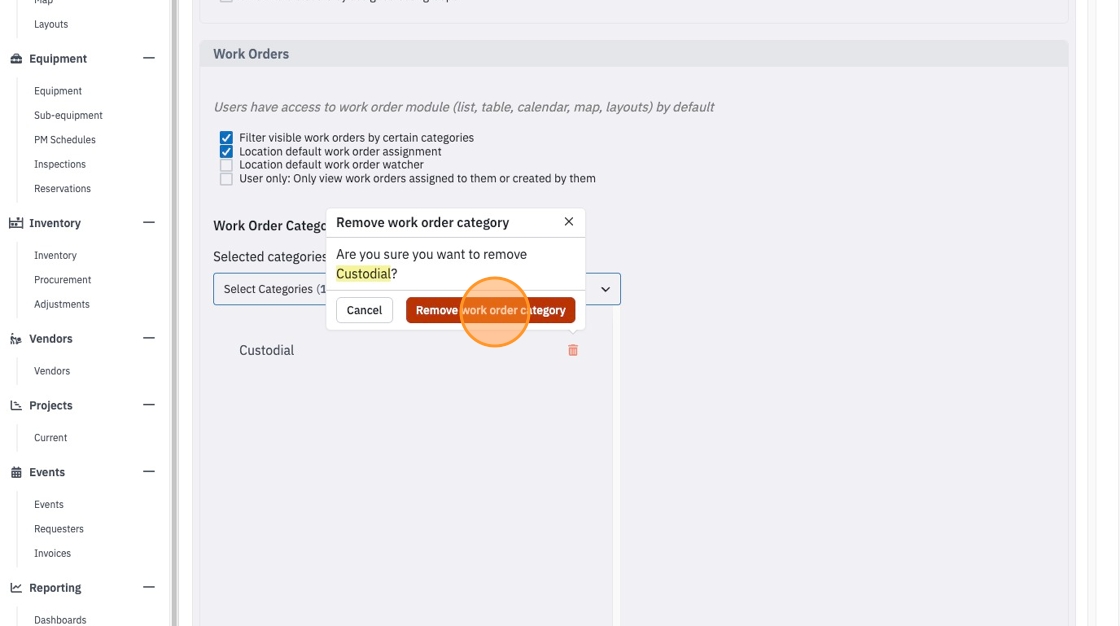Collapse the Projects sidebar section

tap(149, 404)
